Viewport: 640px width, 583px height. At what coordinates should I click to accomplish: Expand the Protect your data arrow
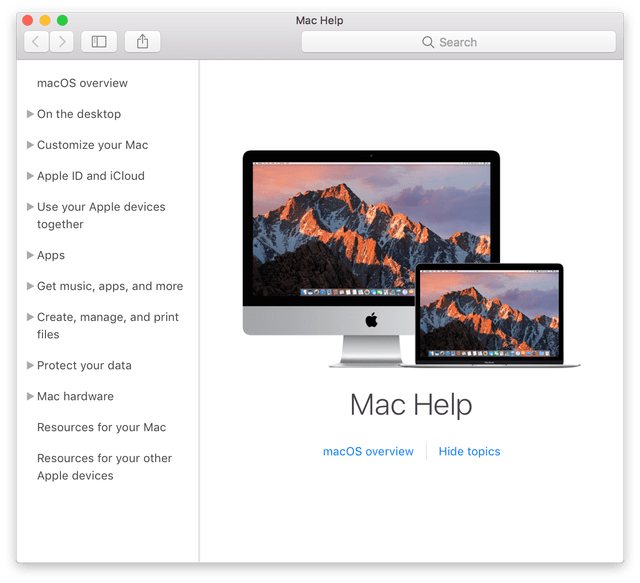click(30, 365)
